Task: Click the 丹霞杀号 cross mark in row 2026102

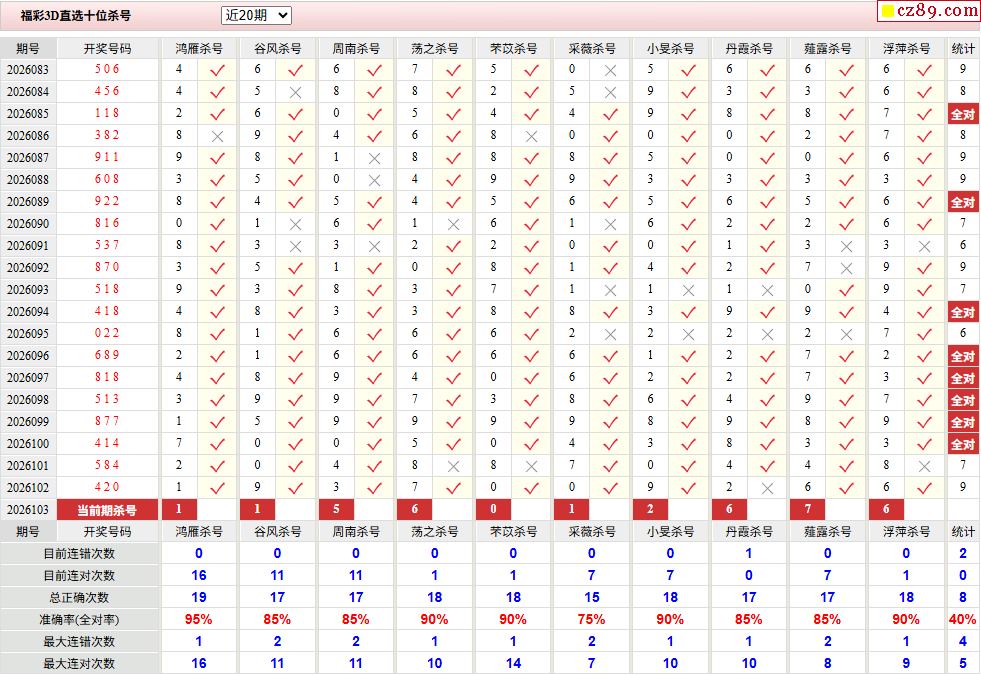Action: pyautogui.click(x=768, y=488)
